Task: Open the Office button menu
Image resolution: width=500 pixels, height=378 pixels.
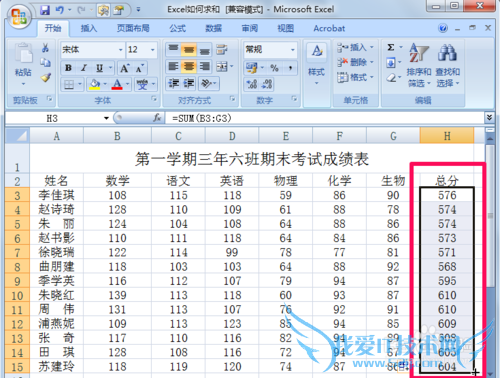Action: [19, 16]
